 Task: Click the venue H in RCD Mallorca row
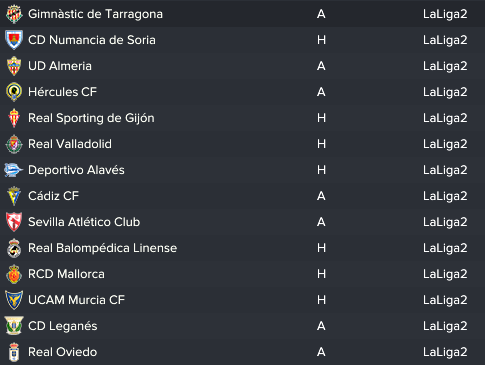point(321,274)
